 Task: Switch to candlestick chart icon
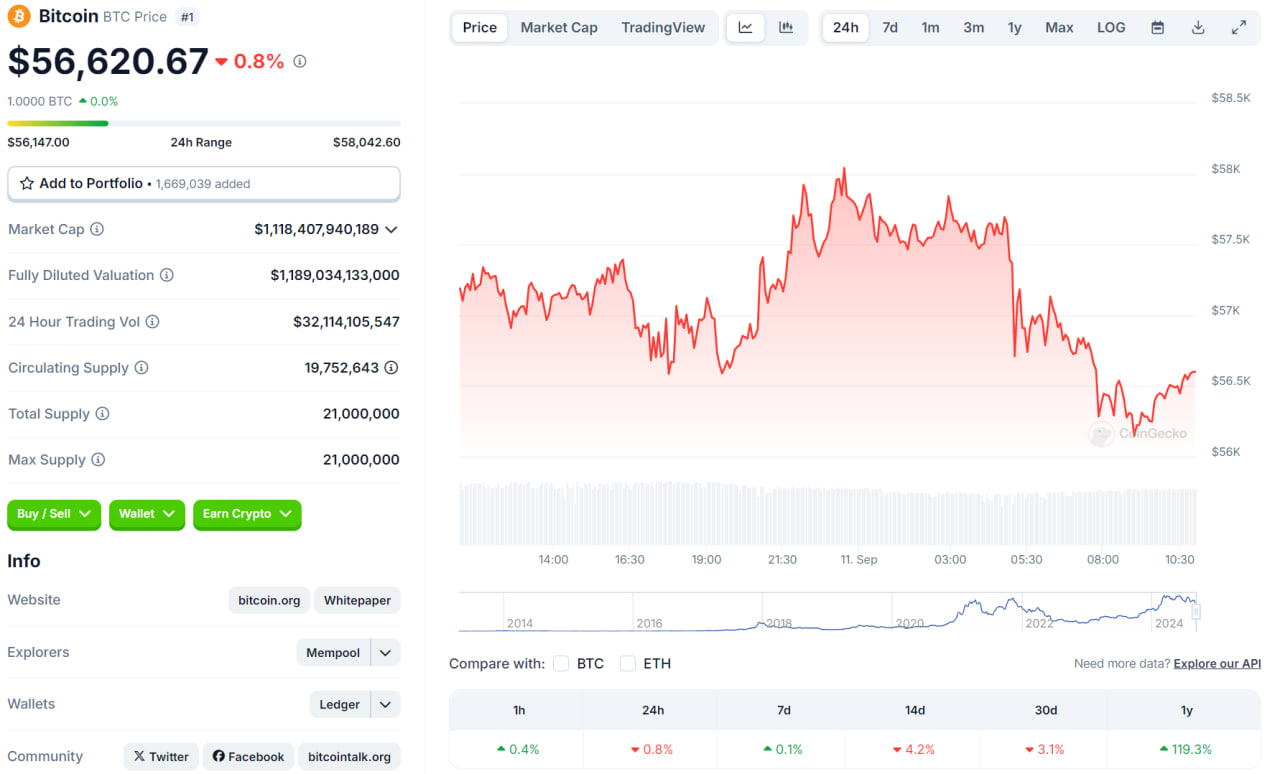(x=786, y=28)
